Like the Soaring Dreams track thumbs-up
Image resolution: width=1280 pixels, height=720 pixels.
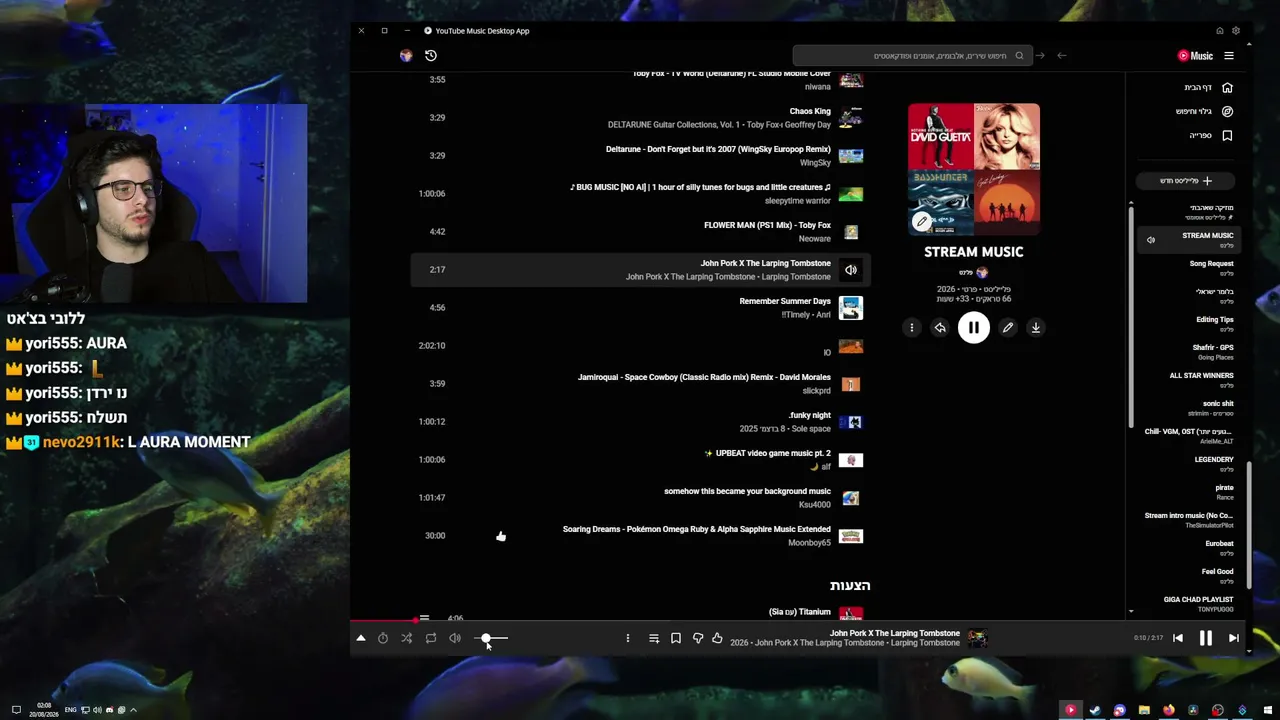coord(501,536)
